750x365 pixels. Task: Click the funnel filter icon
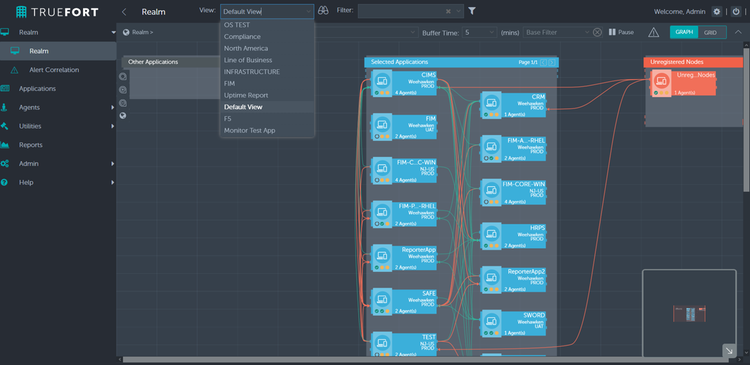(x=472, y=11)
